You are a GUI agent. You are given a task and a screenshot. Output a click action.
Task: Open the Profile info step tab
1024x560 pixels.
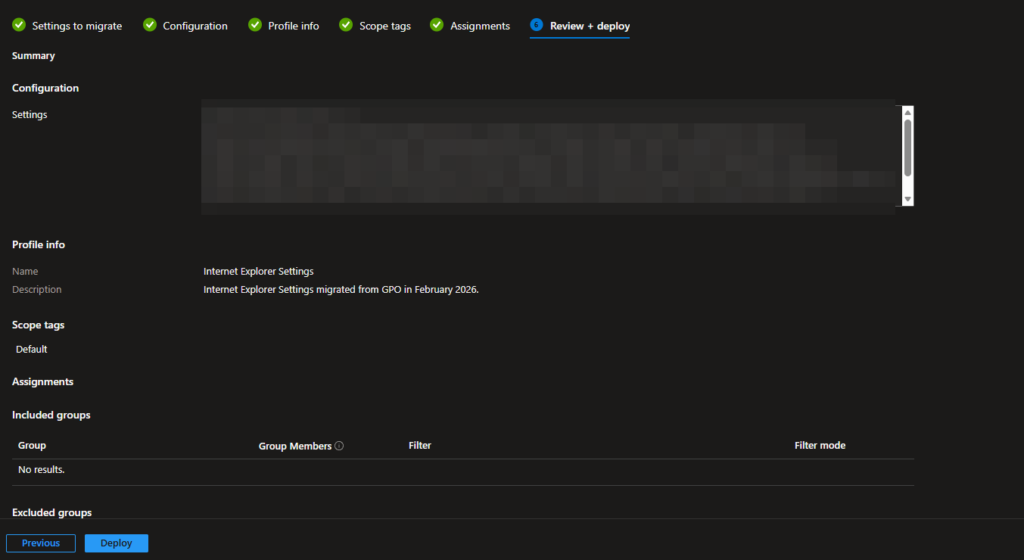pyautogui.click(x=293, y=26)
